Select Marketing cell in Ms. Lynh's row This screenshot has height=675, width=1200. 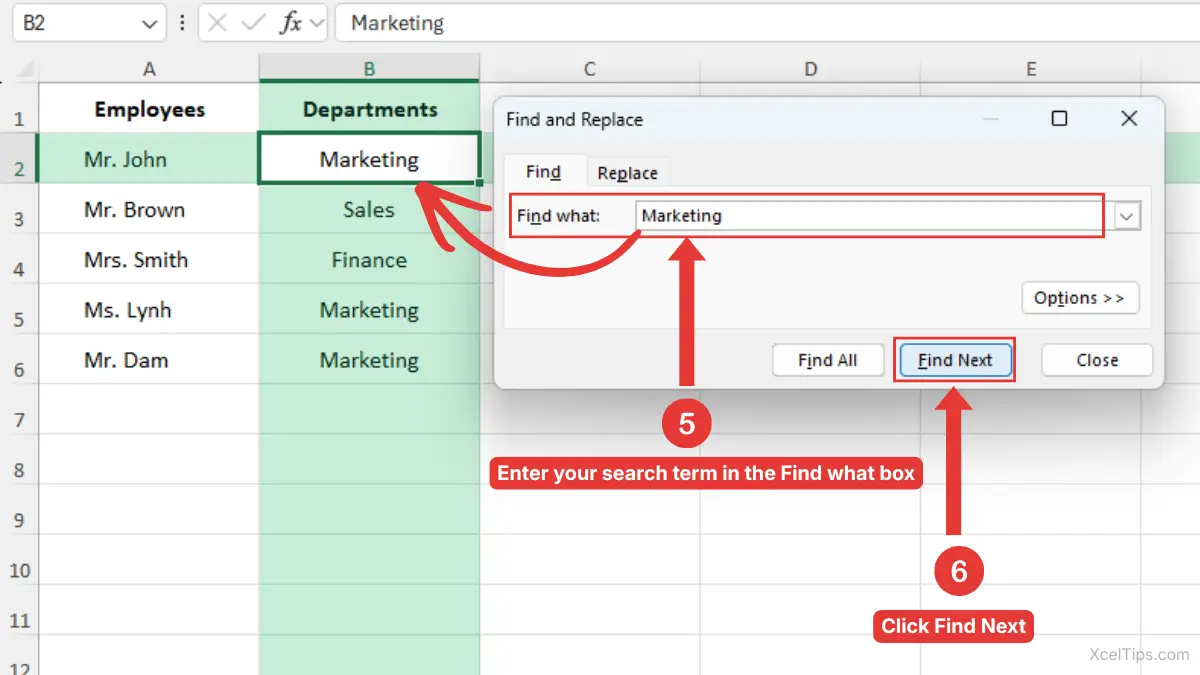[370, 310]
